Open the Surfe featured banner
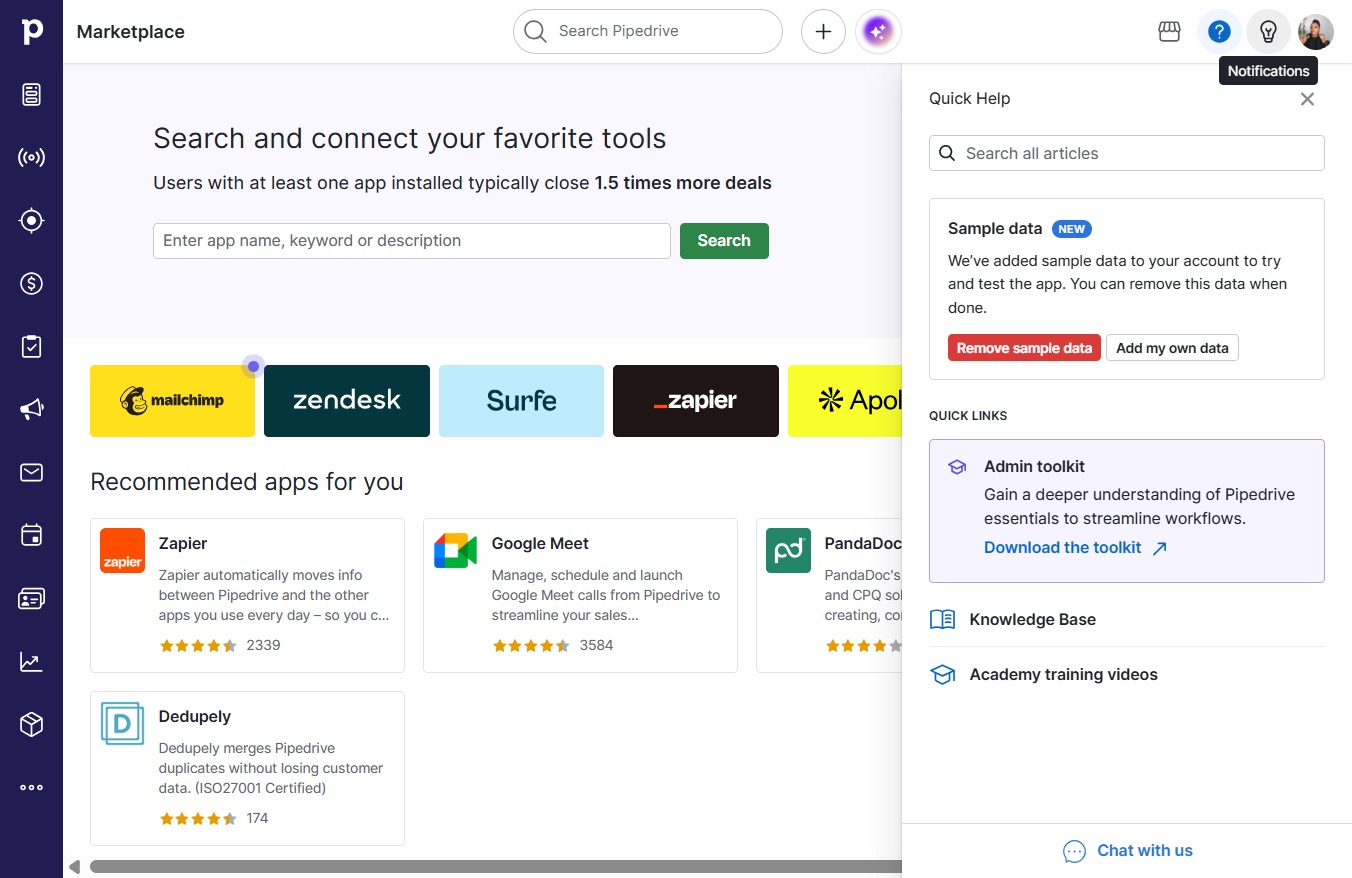This screenshot has height=878, width=1352. pos(521,401)
